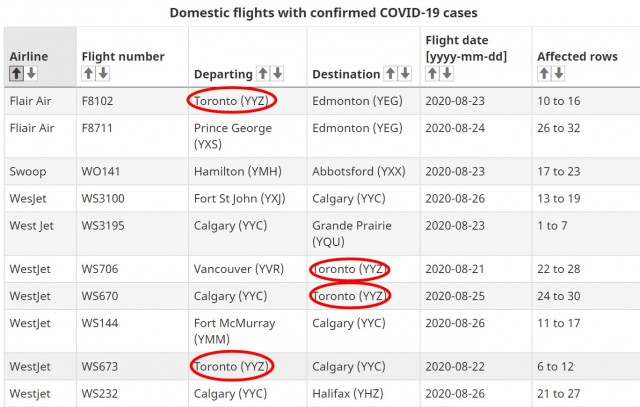Click circled Toronto (YYZ) in WS673 row
Viewport: 640px width, 407px height.
(x=231, y=366)
